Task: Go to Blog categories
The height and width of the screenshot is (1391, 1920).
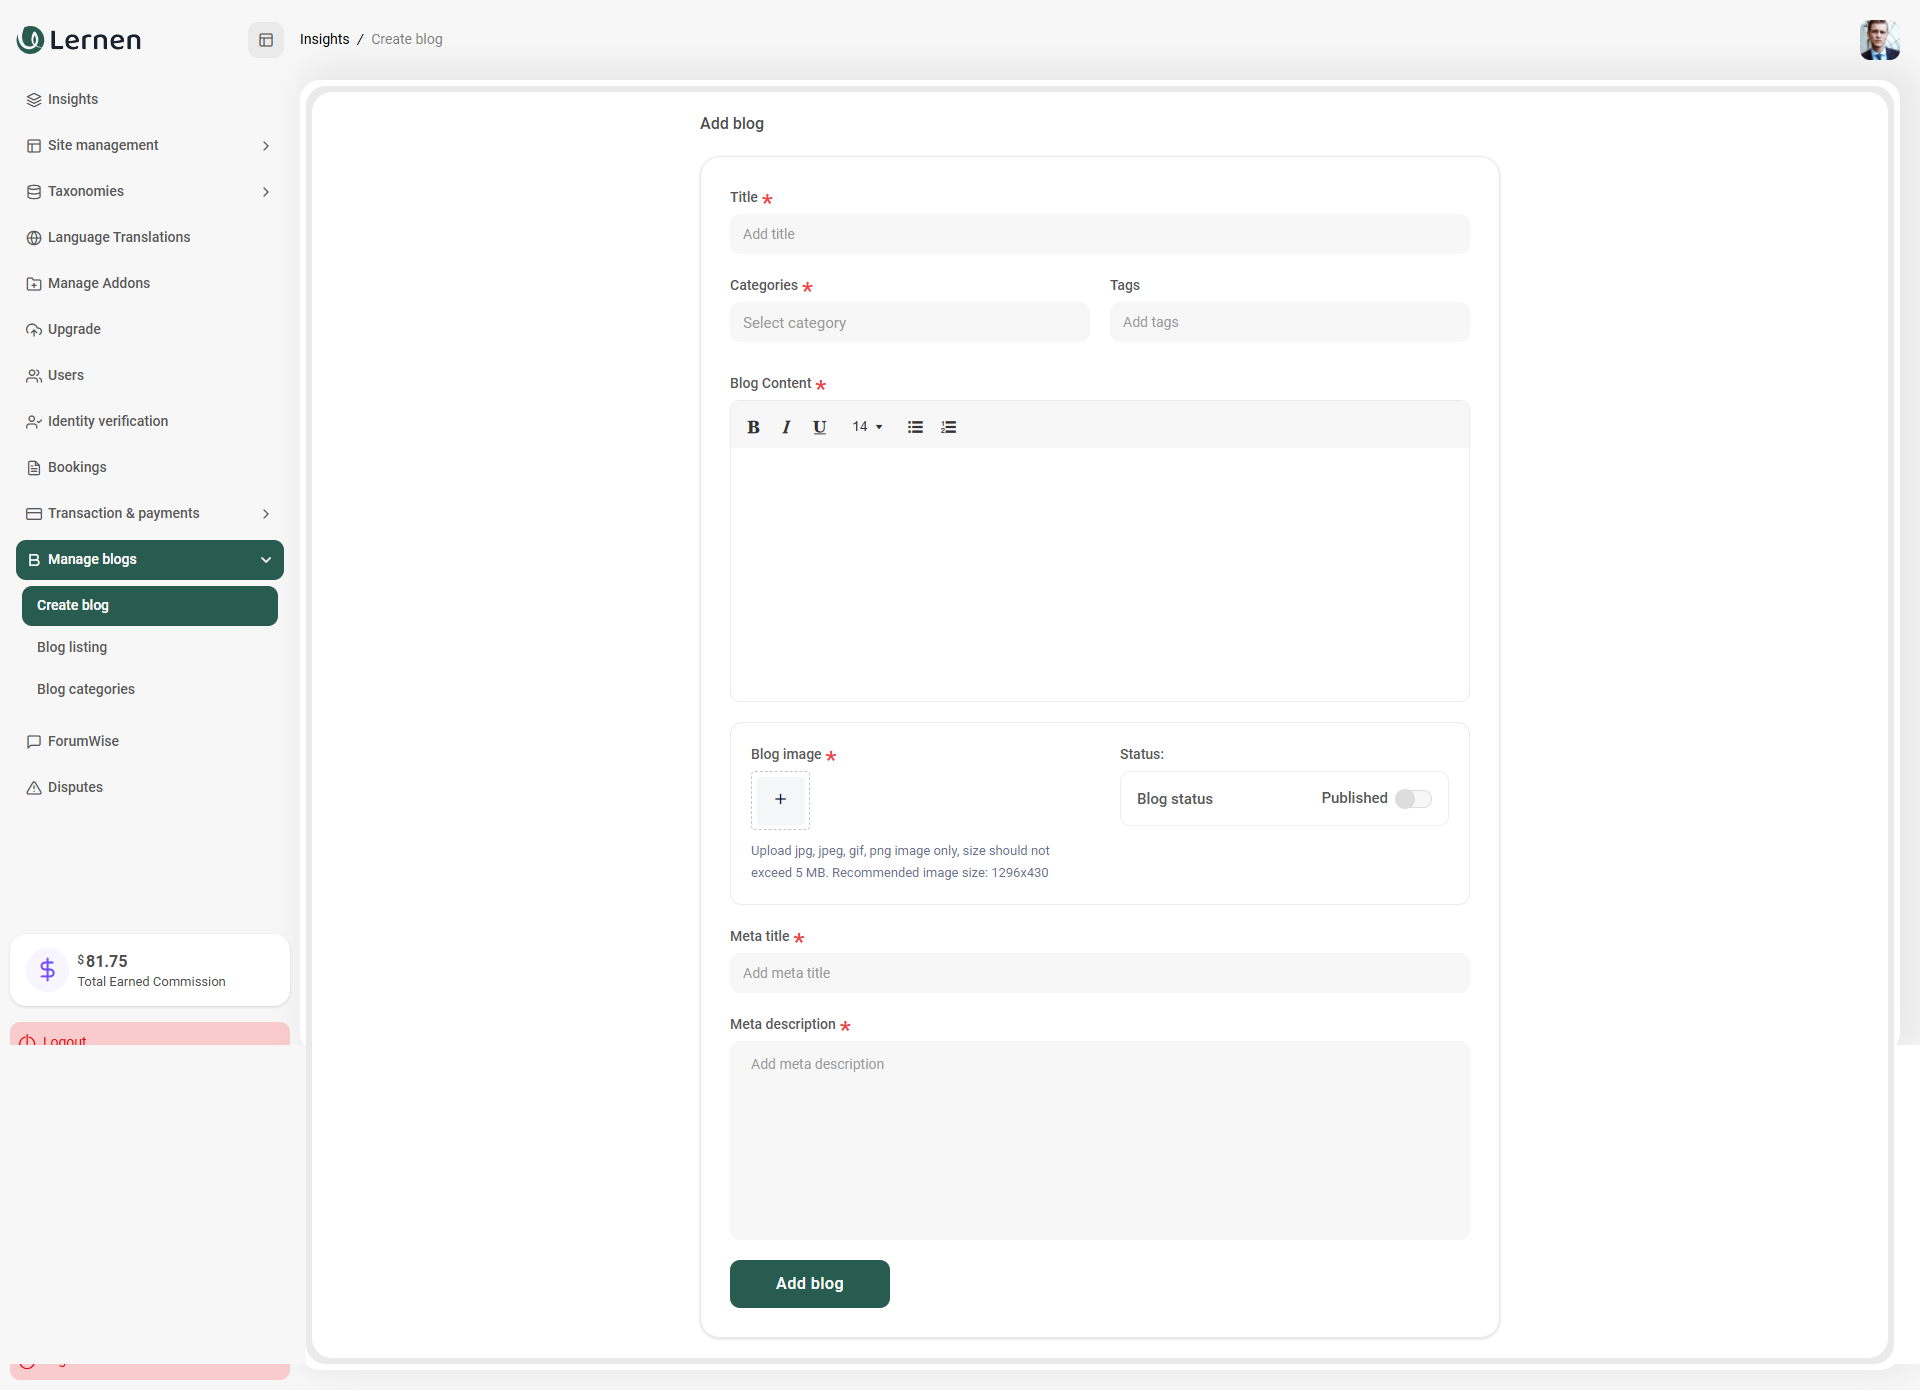Action: (86, 690)
